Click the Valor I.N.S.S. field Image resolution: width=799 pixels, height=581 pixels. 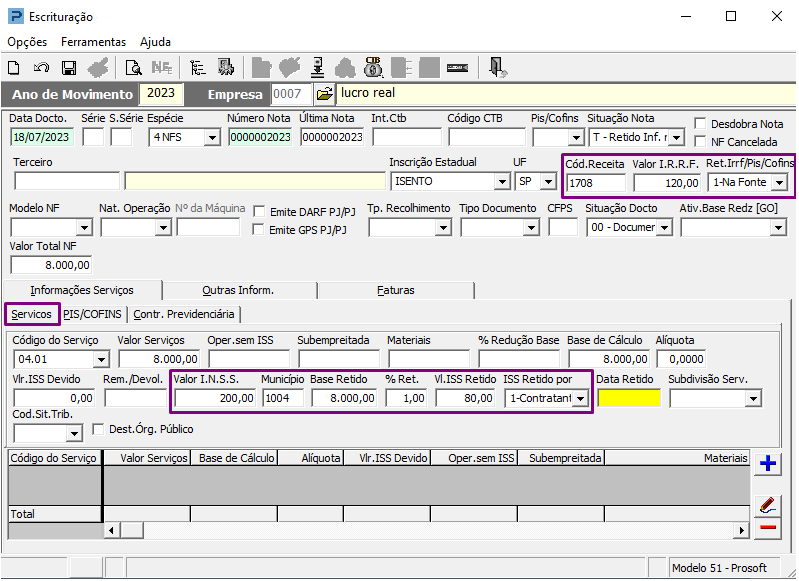[x=215, y=399]
